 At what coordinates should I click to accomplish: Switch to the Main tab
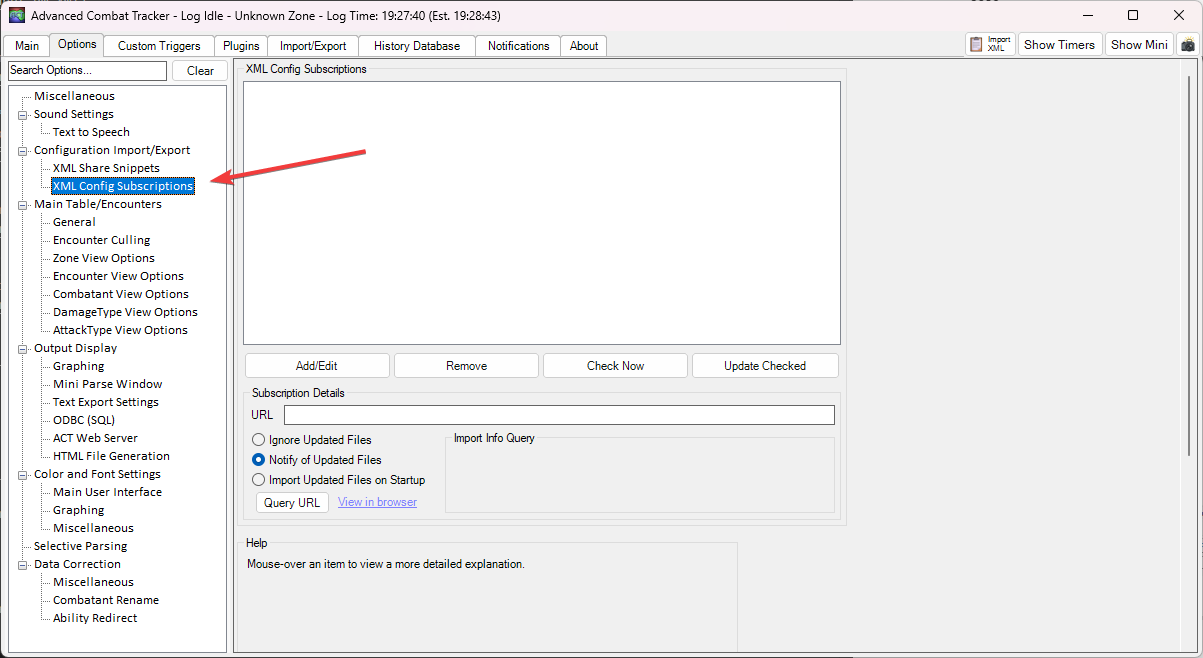(x=27, y=46)
